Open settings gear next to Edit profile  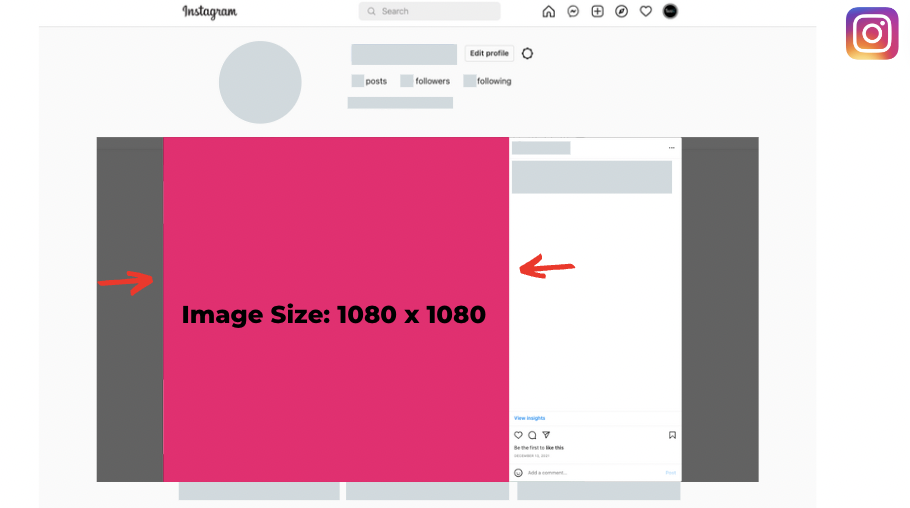[527, 53]
